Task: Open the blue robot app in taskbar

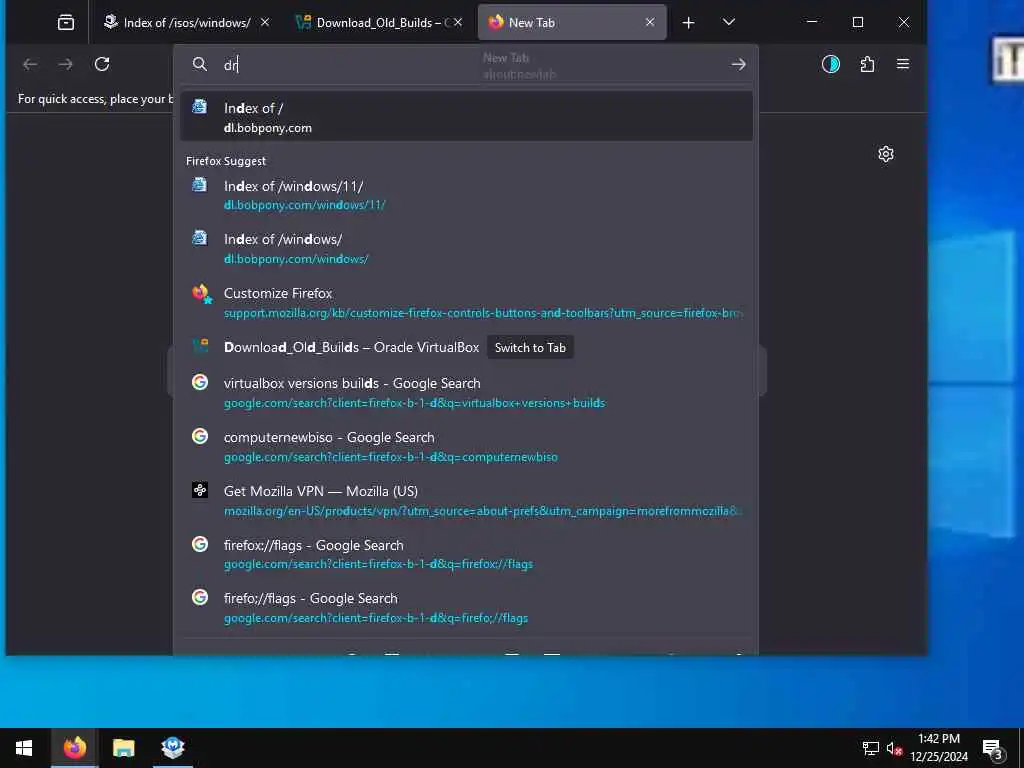Action: (172, 748)
